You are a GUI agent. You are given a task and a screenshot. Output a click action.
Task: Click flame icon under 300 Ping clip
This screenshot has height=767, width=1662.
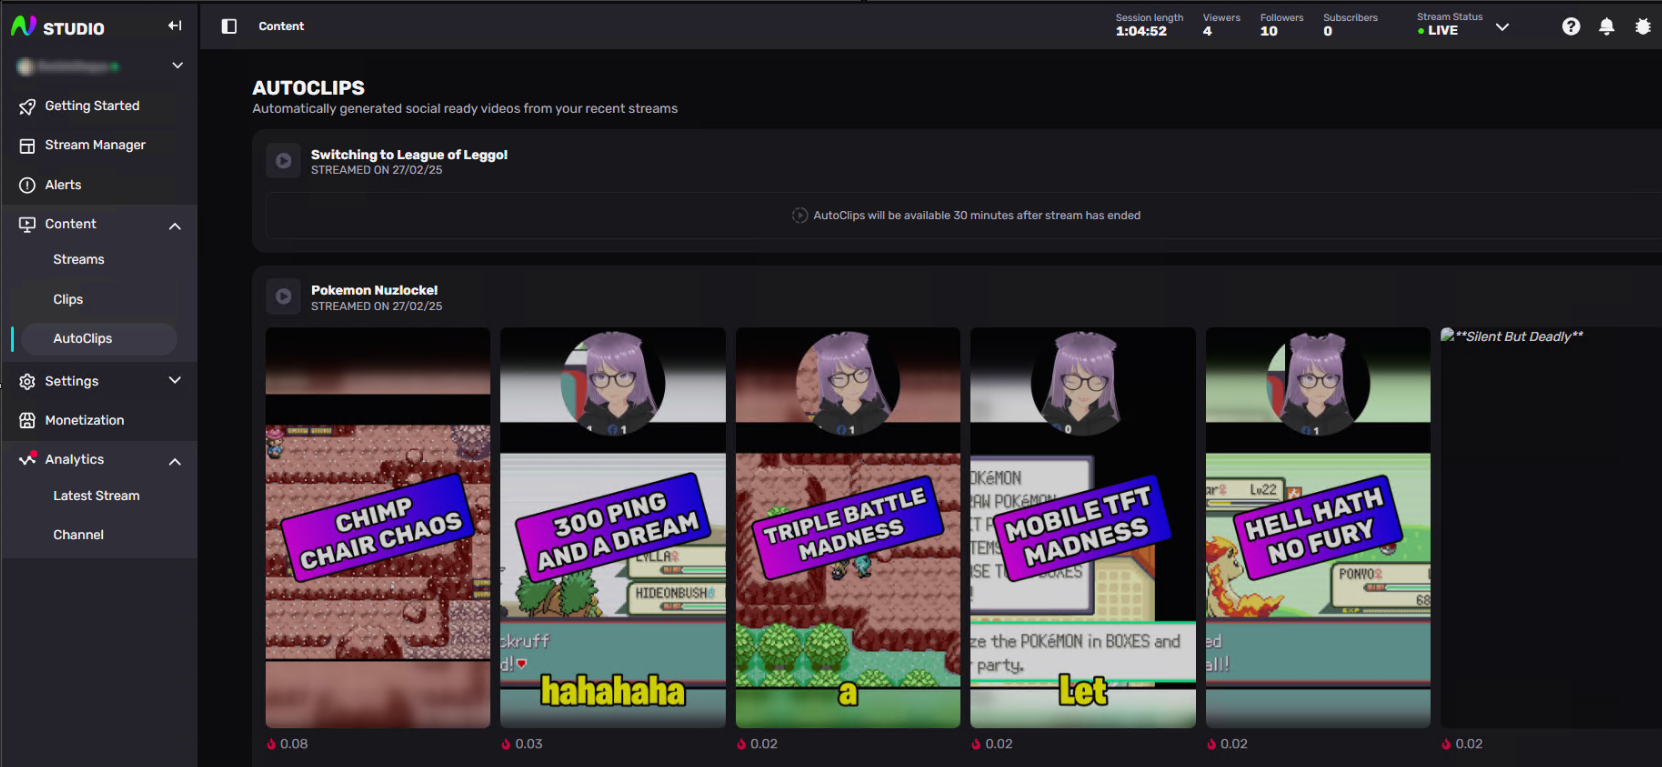[506, 744]
